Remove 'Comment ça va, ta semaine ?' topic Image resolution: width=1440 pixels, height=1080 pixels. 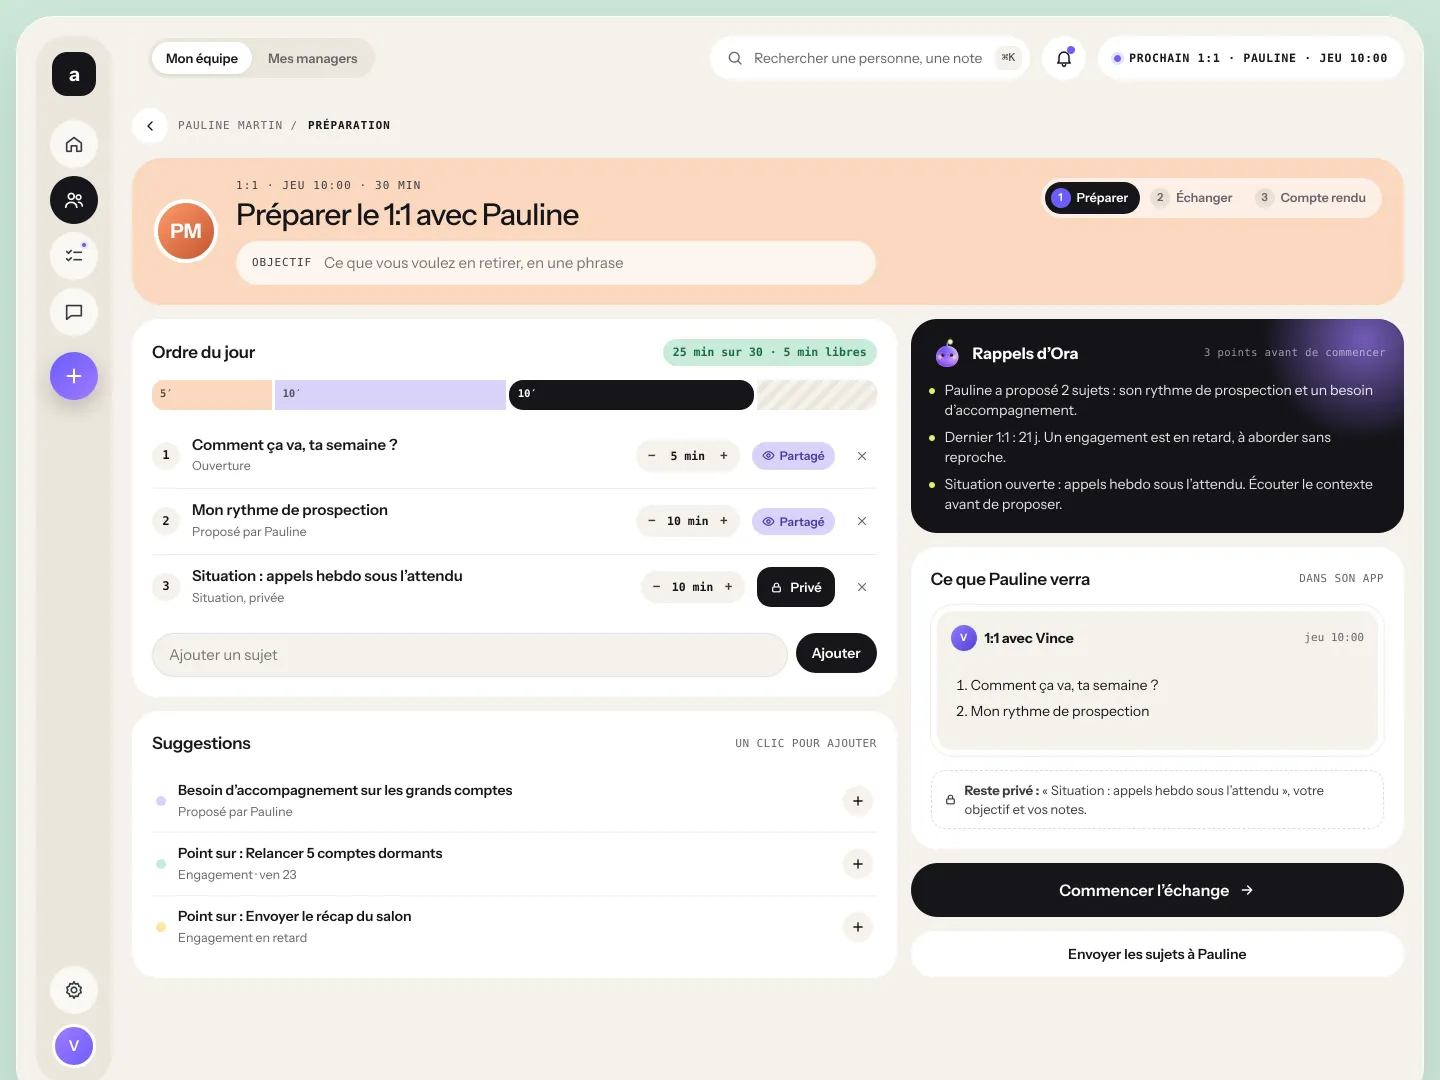862,456
